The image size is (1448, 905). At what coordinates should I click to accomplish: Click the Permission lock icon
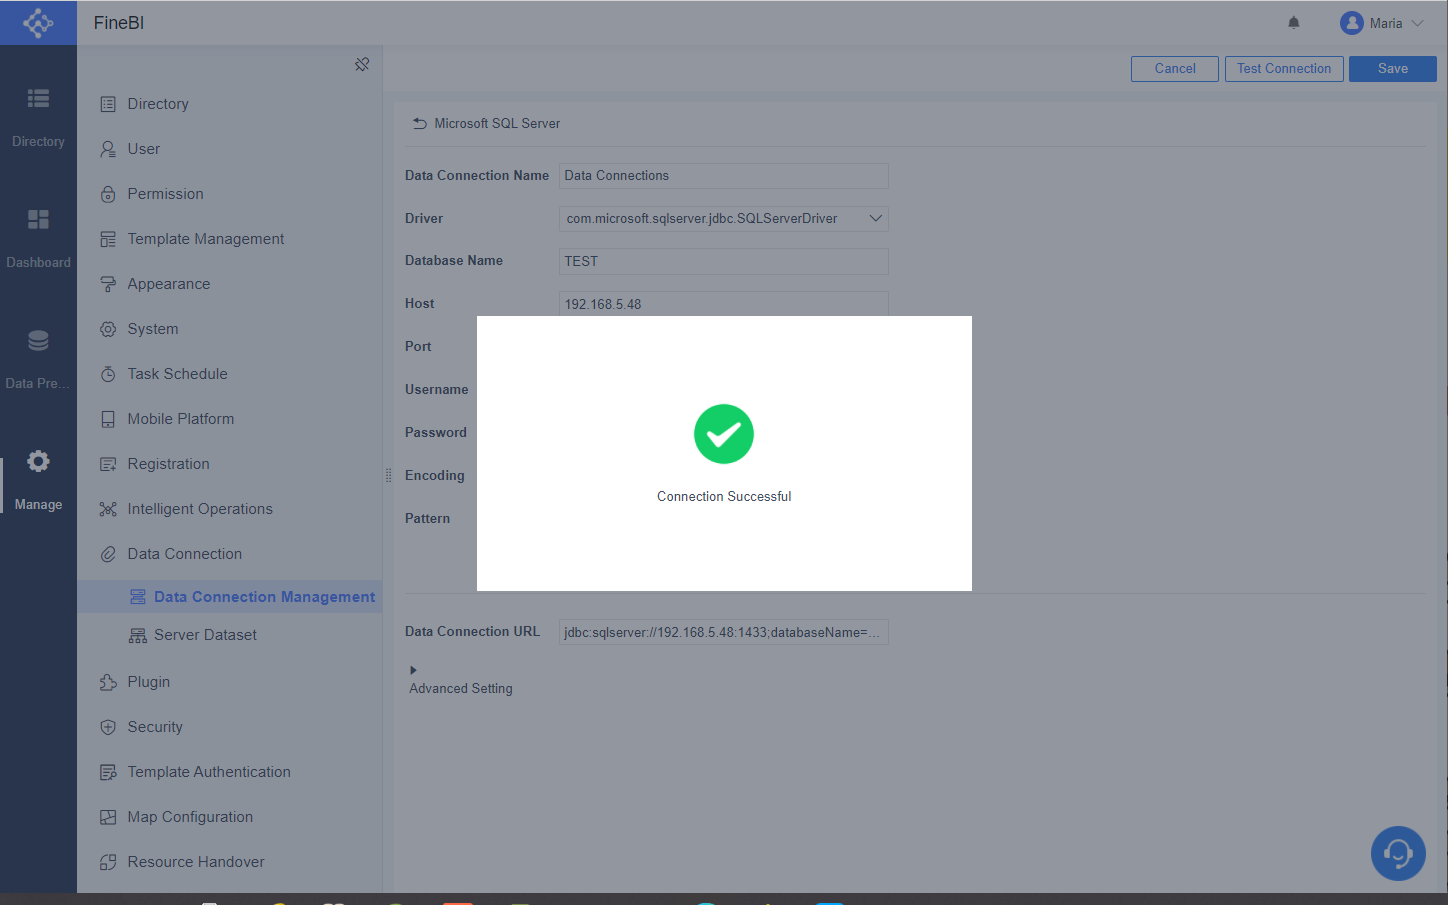coord(108,194)
